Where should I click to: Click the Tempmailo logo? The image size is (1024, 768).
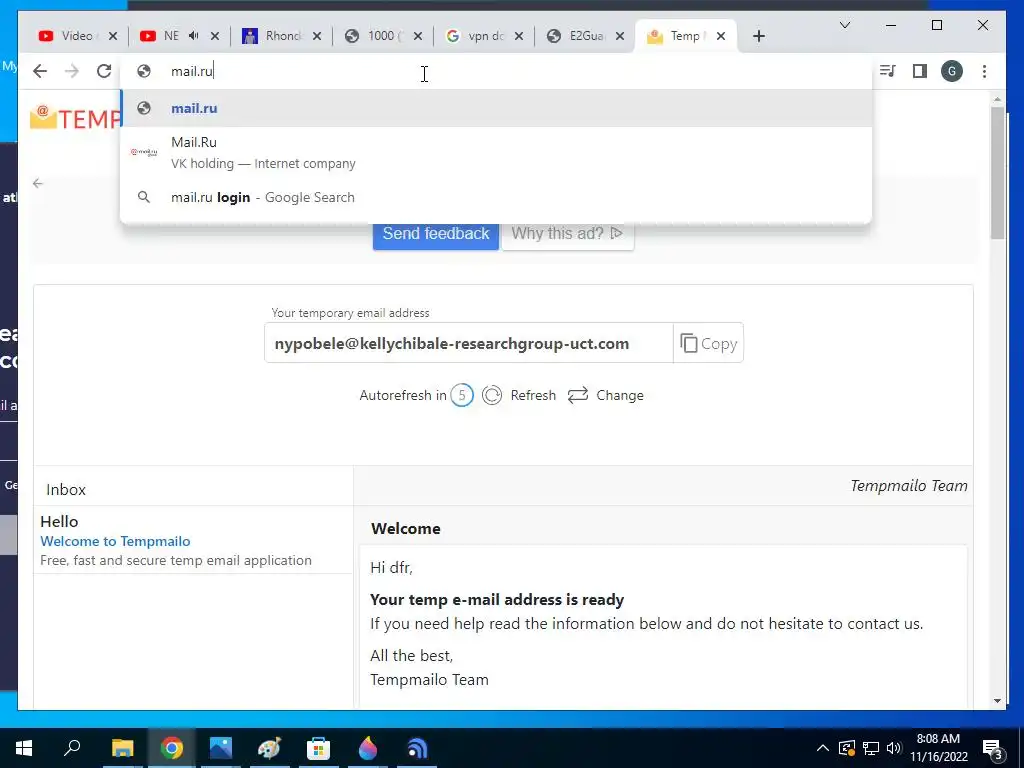75,118
